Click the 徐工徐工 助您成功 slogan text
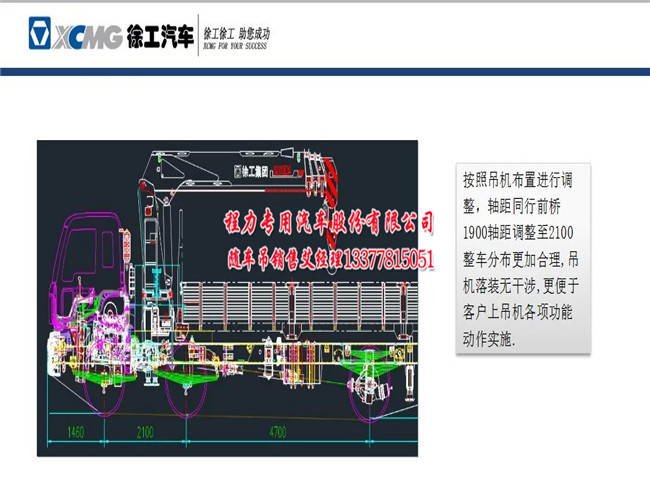 [236, 33]
